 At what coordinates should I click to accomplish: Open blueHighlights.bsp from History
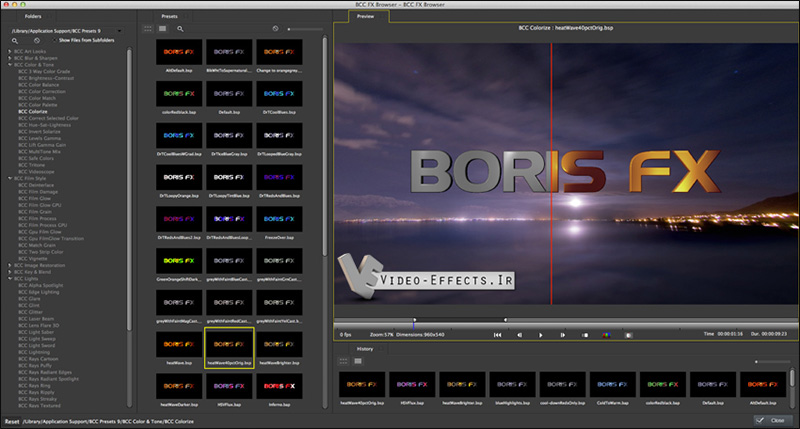pos(512,385)
